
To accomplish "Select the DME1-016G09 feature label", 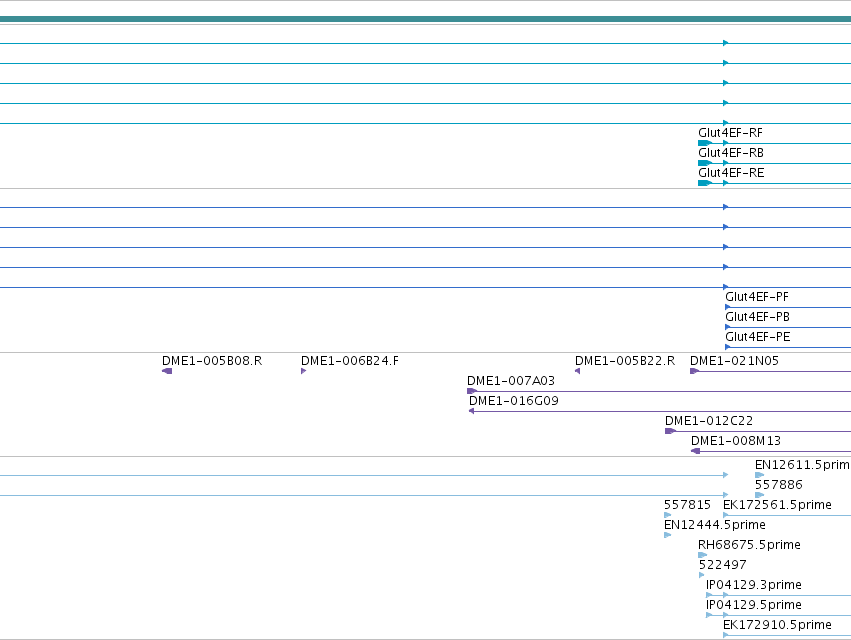I will pyautogui.click(x=513, y=401).
